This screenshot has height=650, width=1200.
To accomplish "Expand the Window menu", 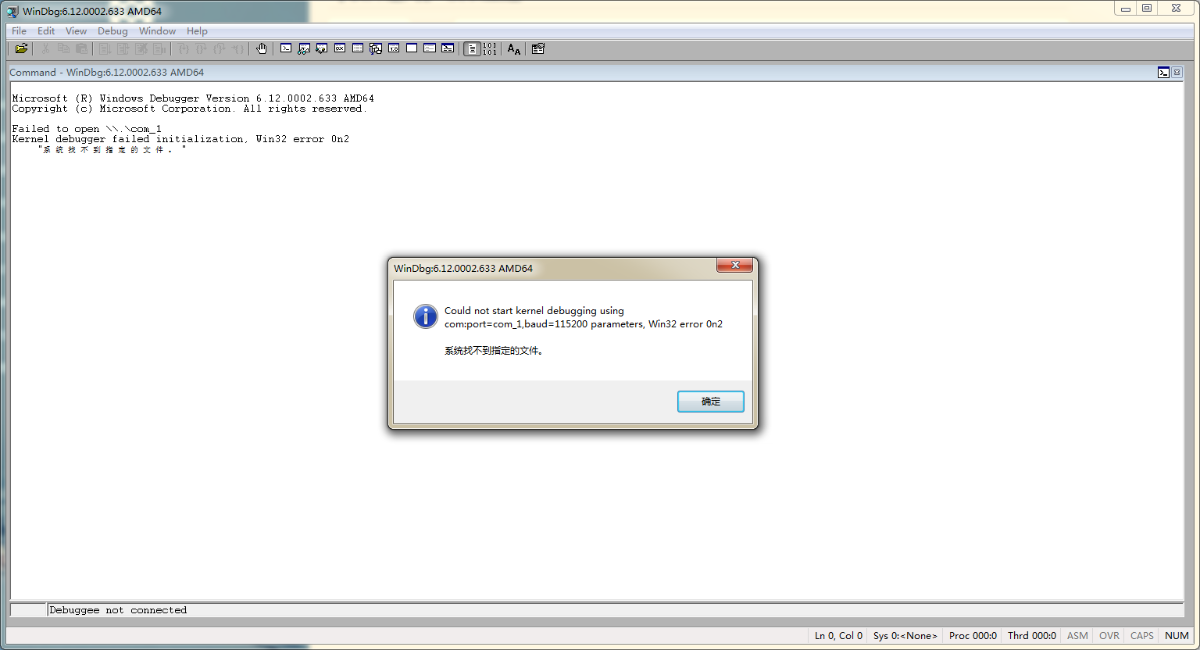I will (x=157, y=31).
